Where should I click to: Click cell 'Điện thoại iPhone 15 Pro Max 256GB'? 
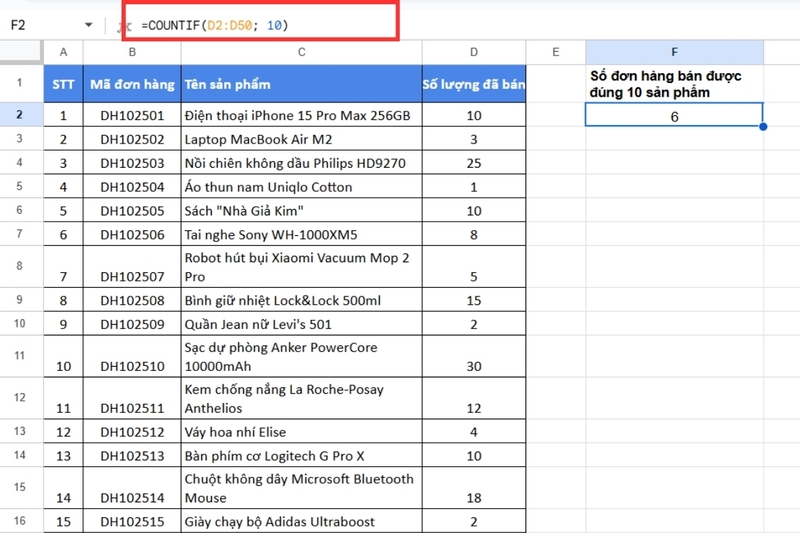click(x=302, y=115)
